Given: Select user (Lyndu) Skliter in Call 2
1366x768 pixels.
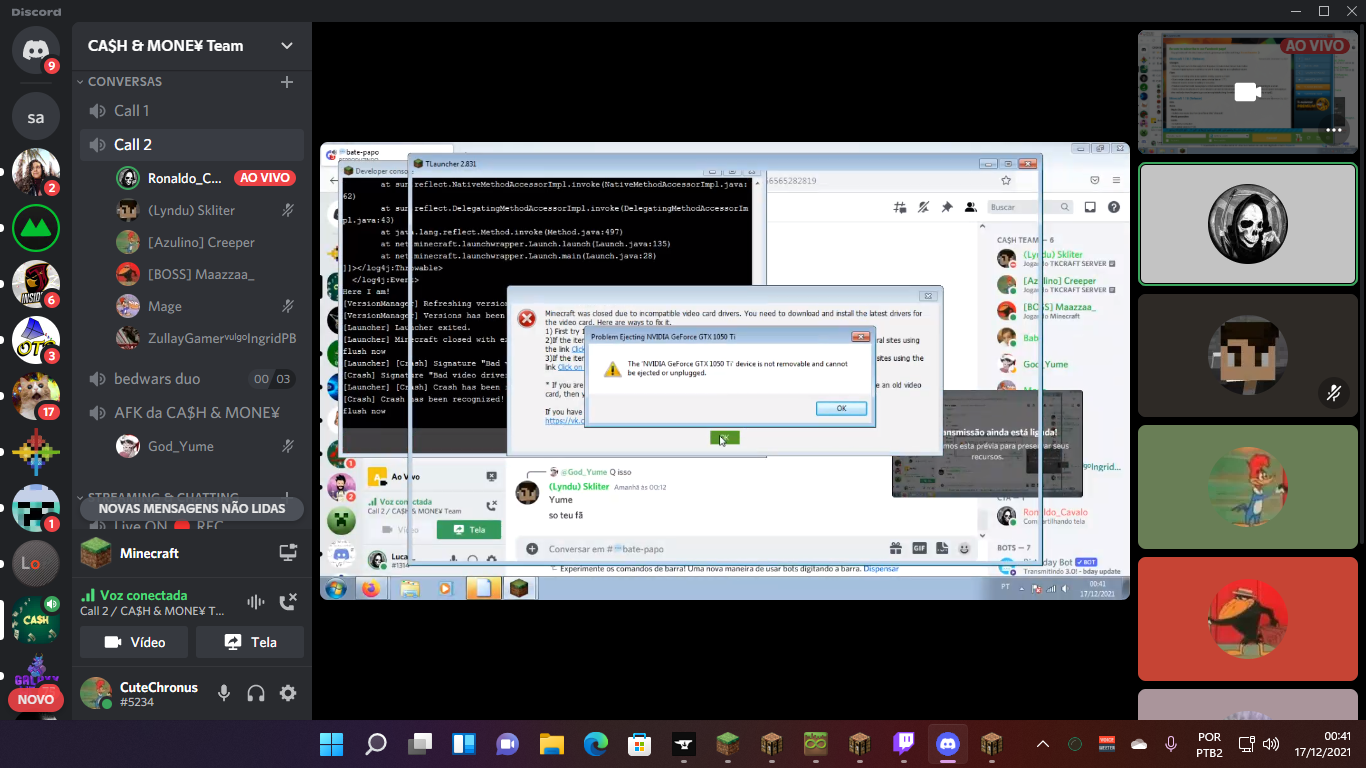Looking at the screenshot, I should click(x=208, y=210).
